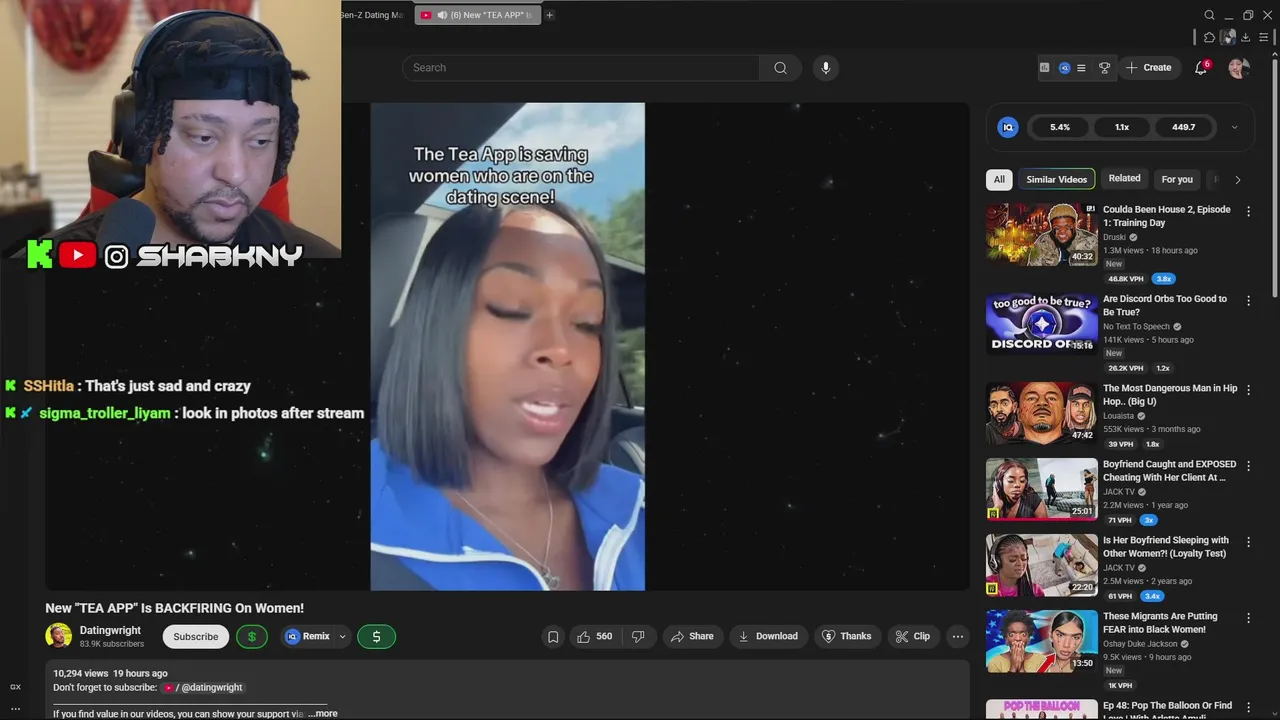Expand the vidIQ score panel chevron
Viewport: 1280px width, 720px height.
click(x=1234, y=127)
